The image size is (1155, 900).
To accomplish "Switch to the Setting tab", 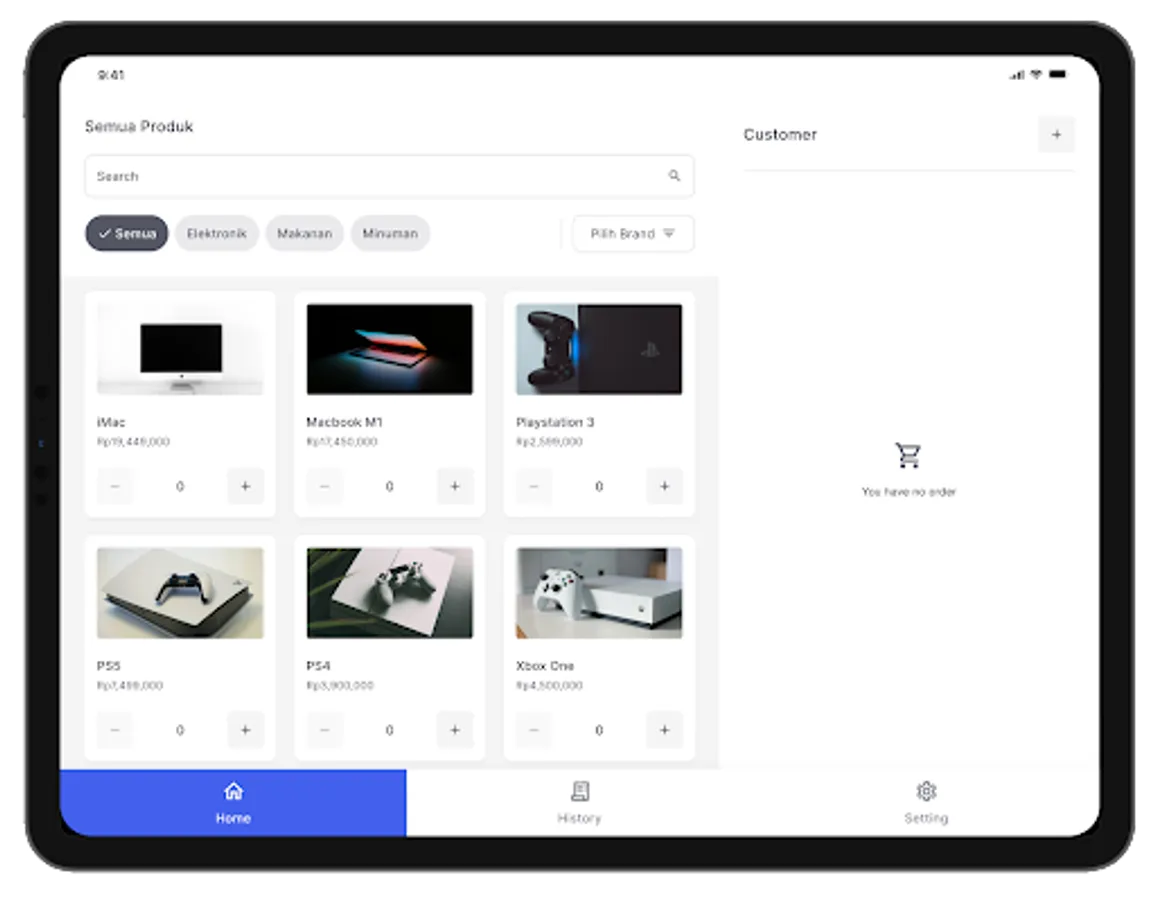I will click(926, 803).
